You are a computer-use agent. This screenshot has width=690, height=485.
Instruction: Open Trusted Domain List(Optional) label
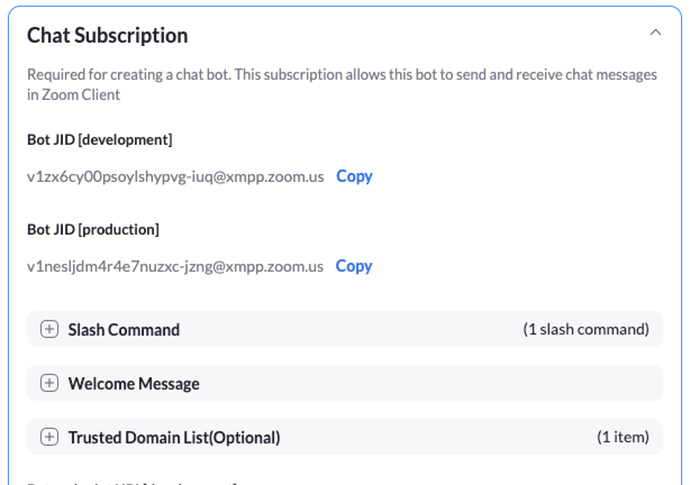174,437
